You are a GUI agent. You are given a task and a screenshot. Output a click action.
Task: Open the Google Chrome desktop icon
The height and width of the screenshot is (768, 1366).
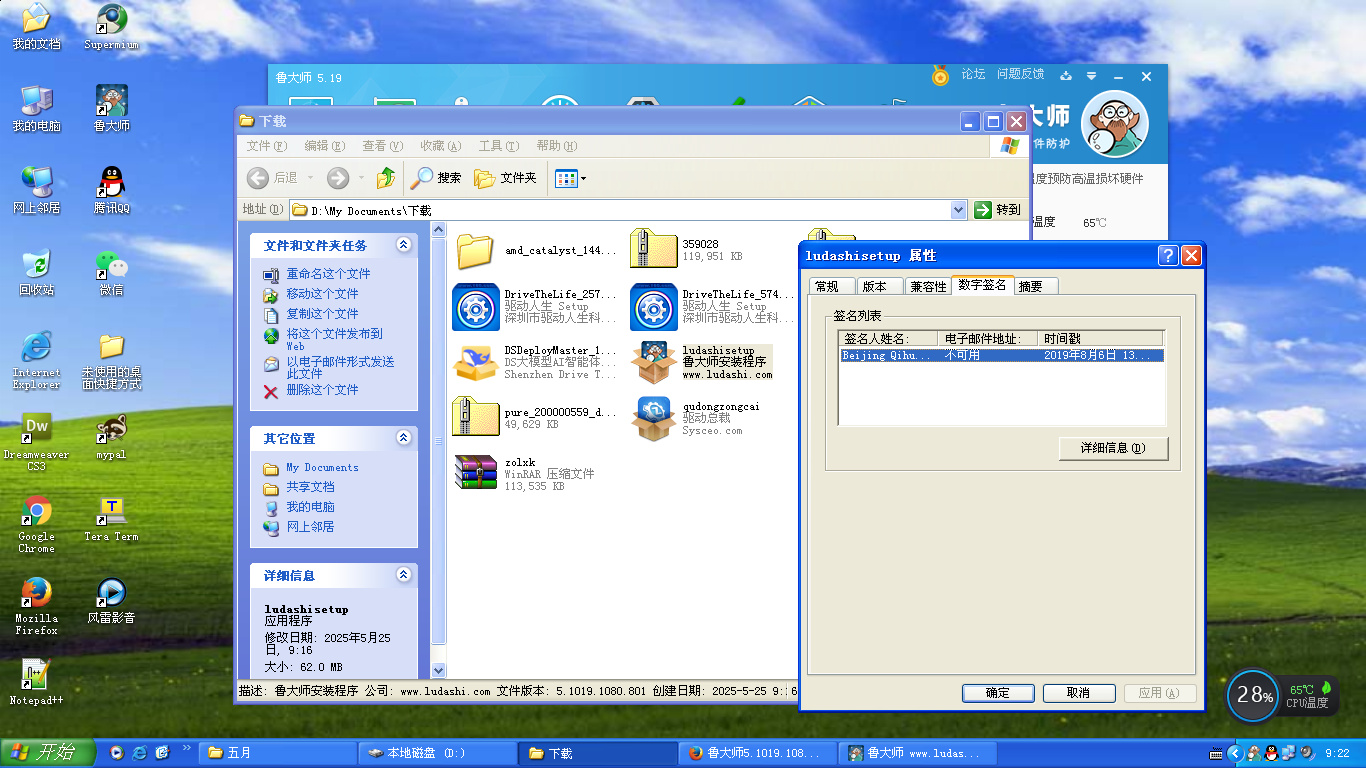[x=36, y=524]
